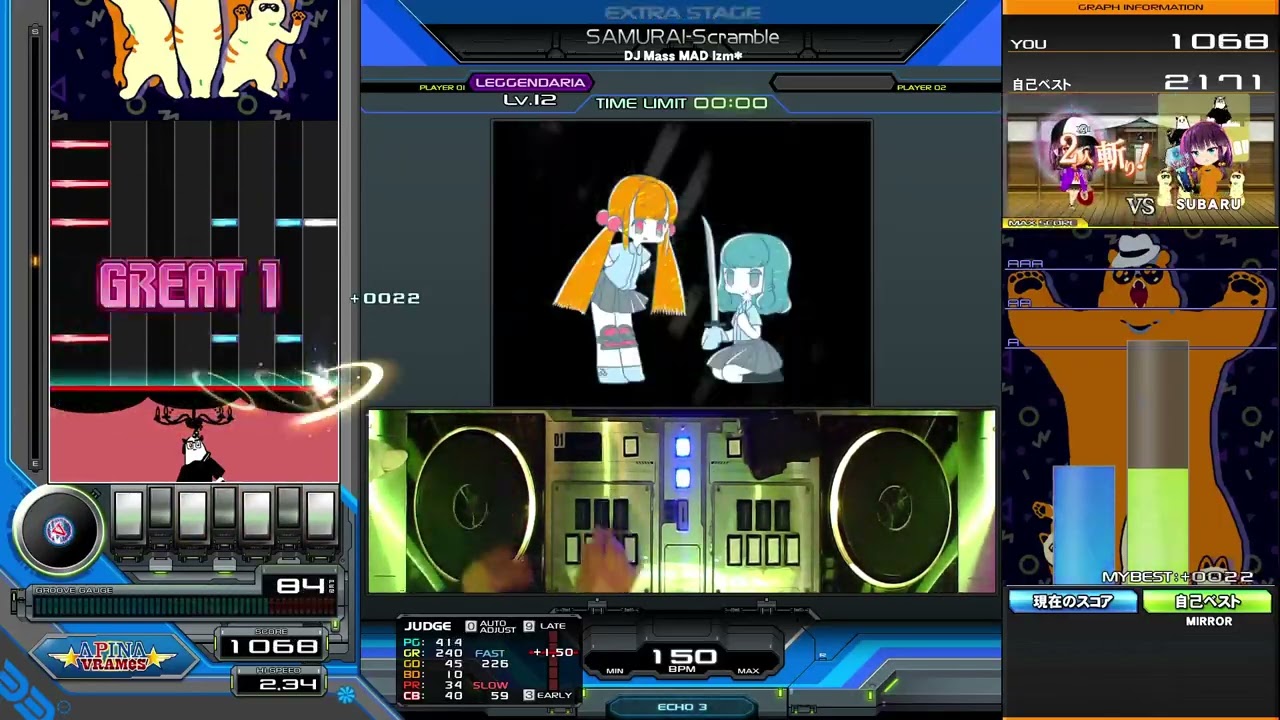Click the PLAYER 02 label
This screenshot has width=1280, height=720.
tap(921, 88)
